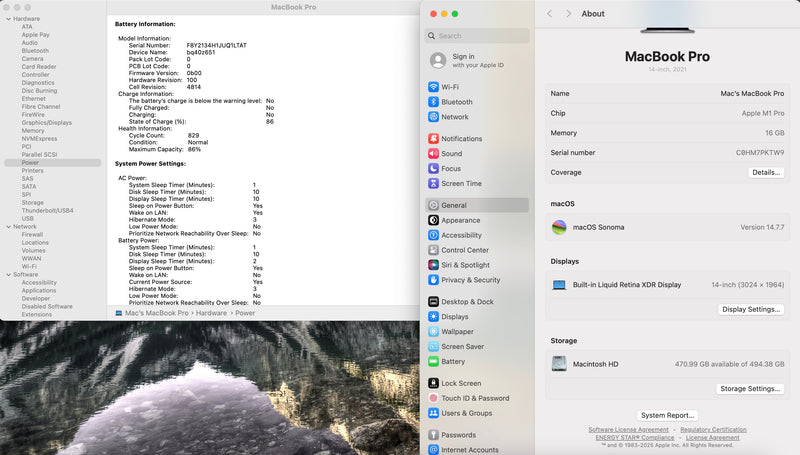Click the Apple ID avatar icon
Screen dimensions: 800x455
(438, 60)
